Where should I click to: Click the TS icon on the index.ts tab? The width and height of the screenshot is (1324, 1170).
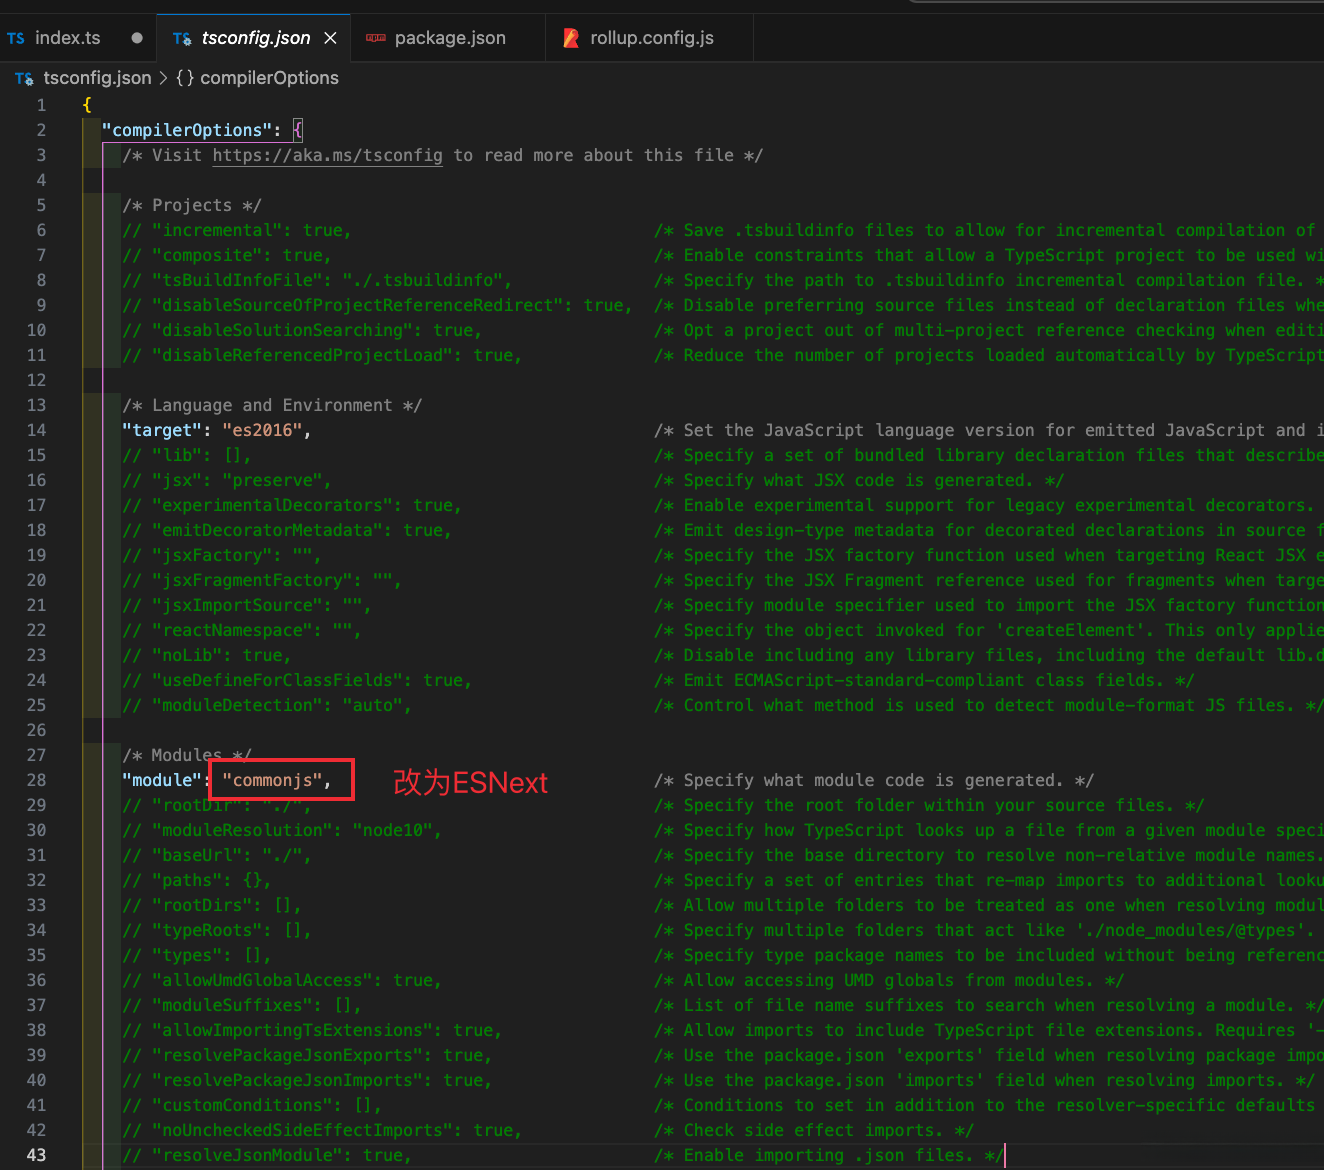pos(16,39)
